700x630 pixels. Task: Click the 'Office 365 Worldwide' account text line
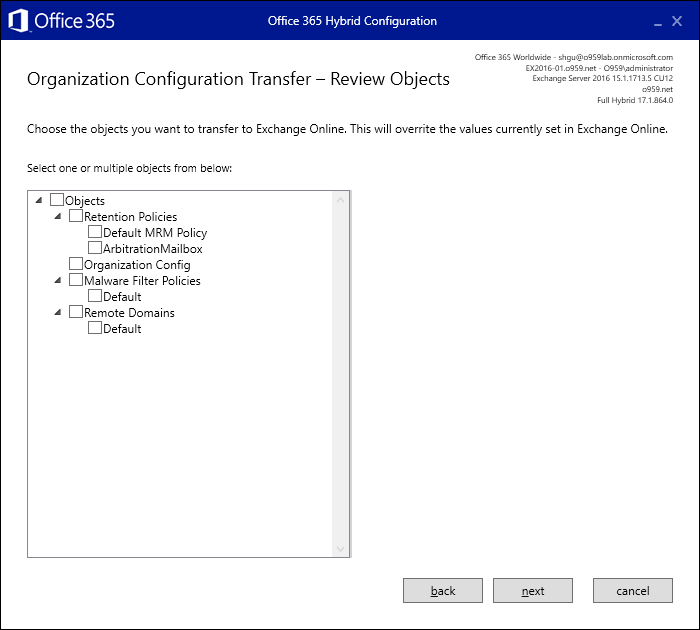(574, 57)
